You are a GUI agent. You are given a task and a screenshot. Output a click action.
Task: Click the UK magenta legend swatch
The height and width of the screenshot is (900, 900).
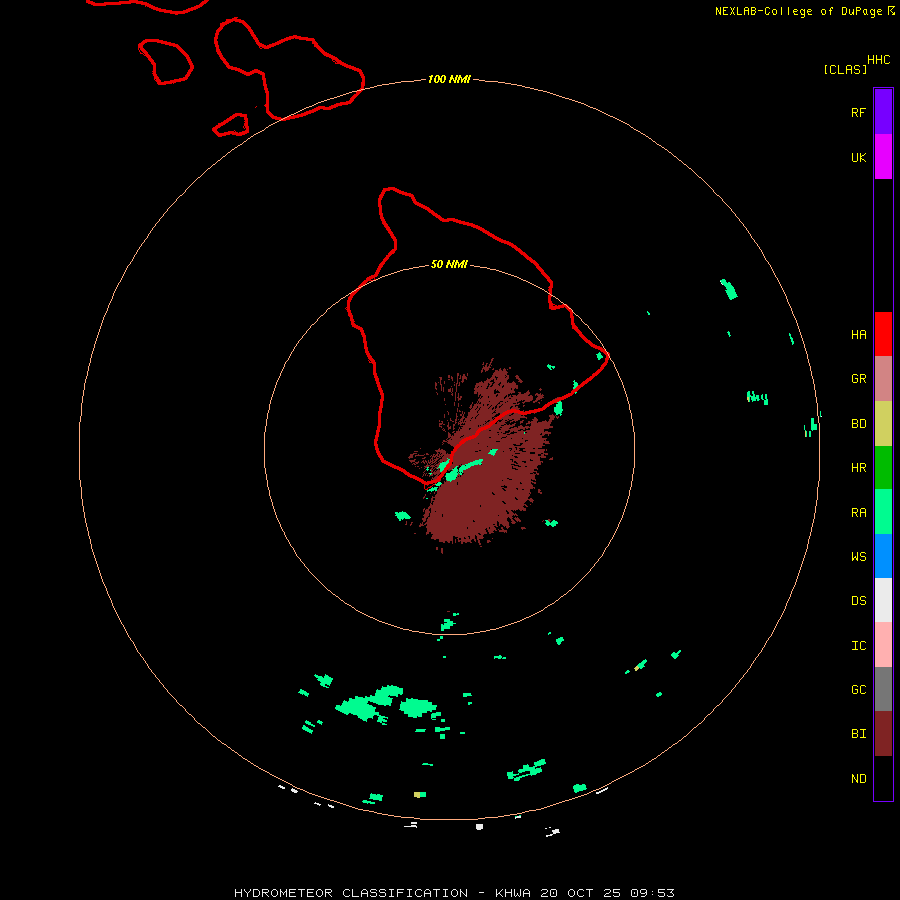[883, 157]
